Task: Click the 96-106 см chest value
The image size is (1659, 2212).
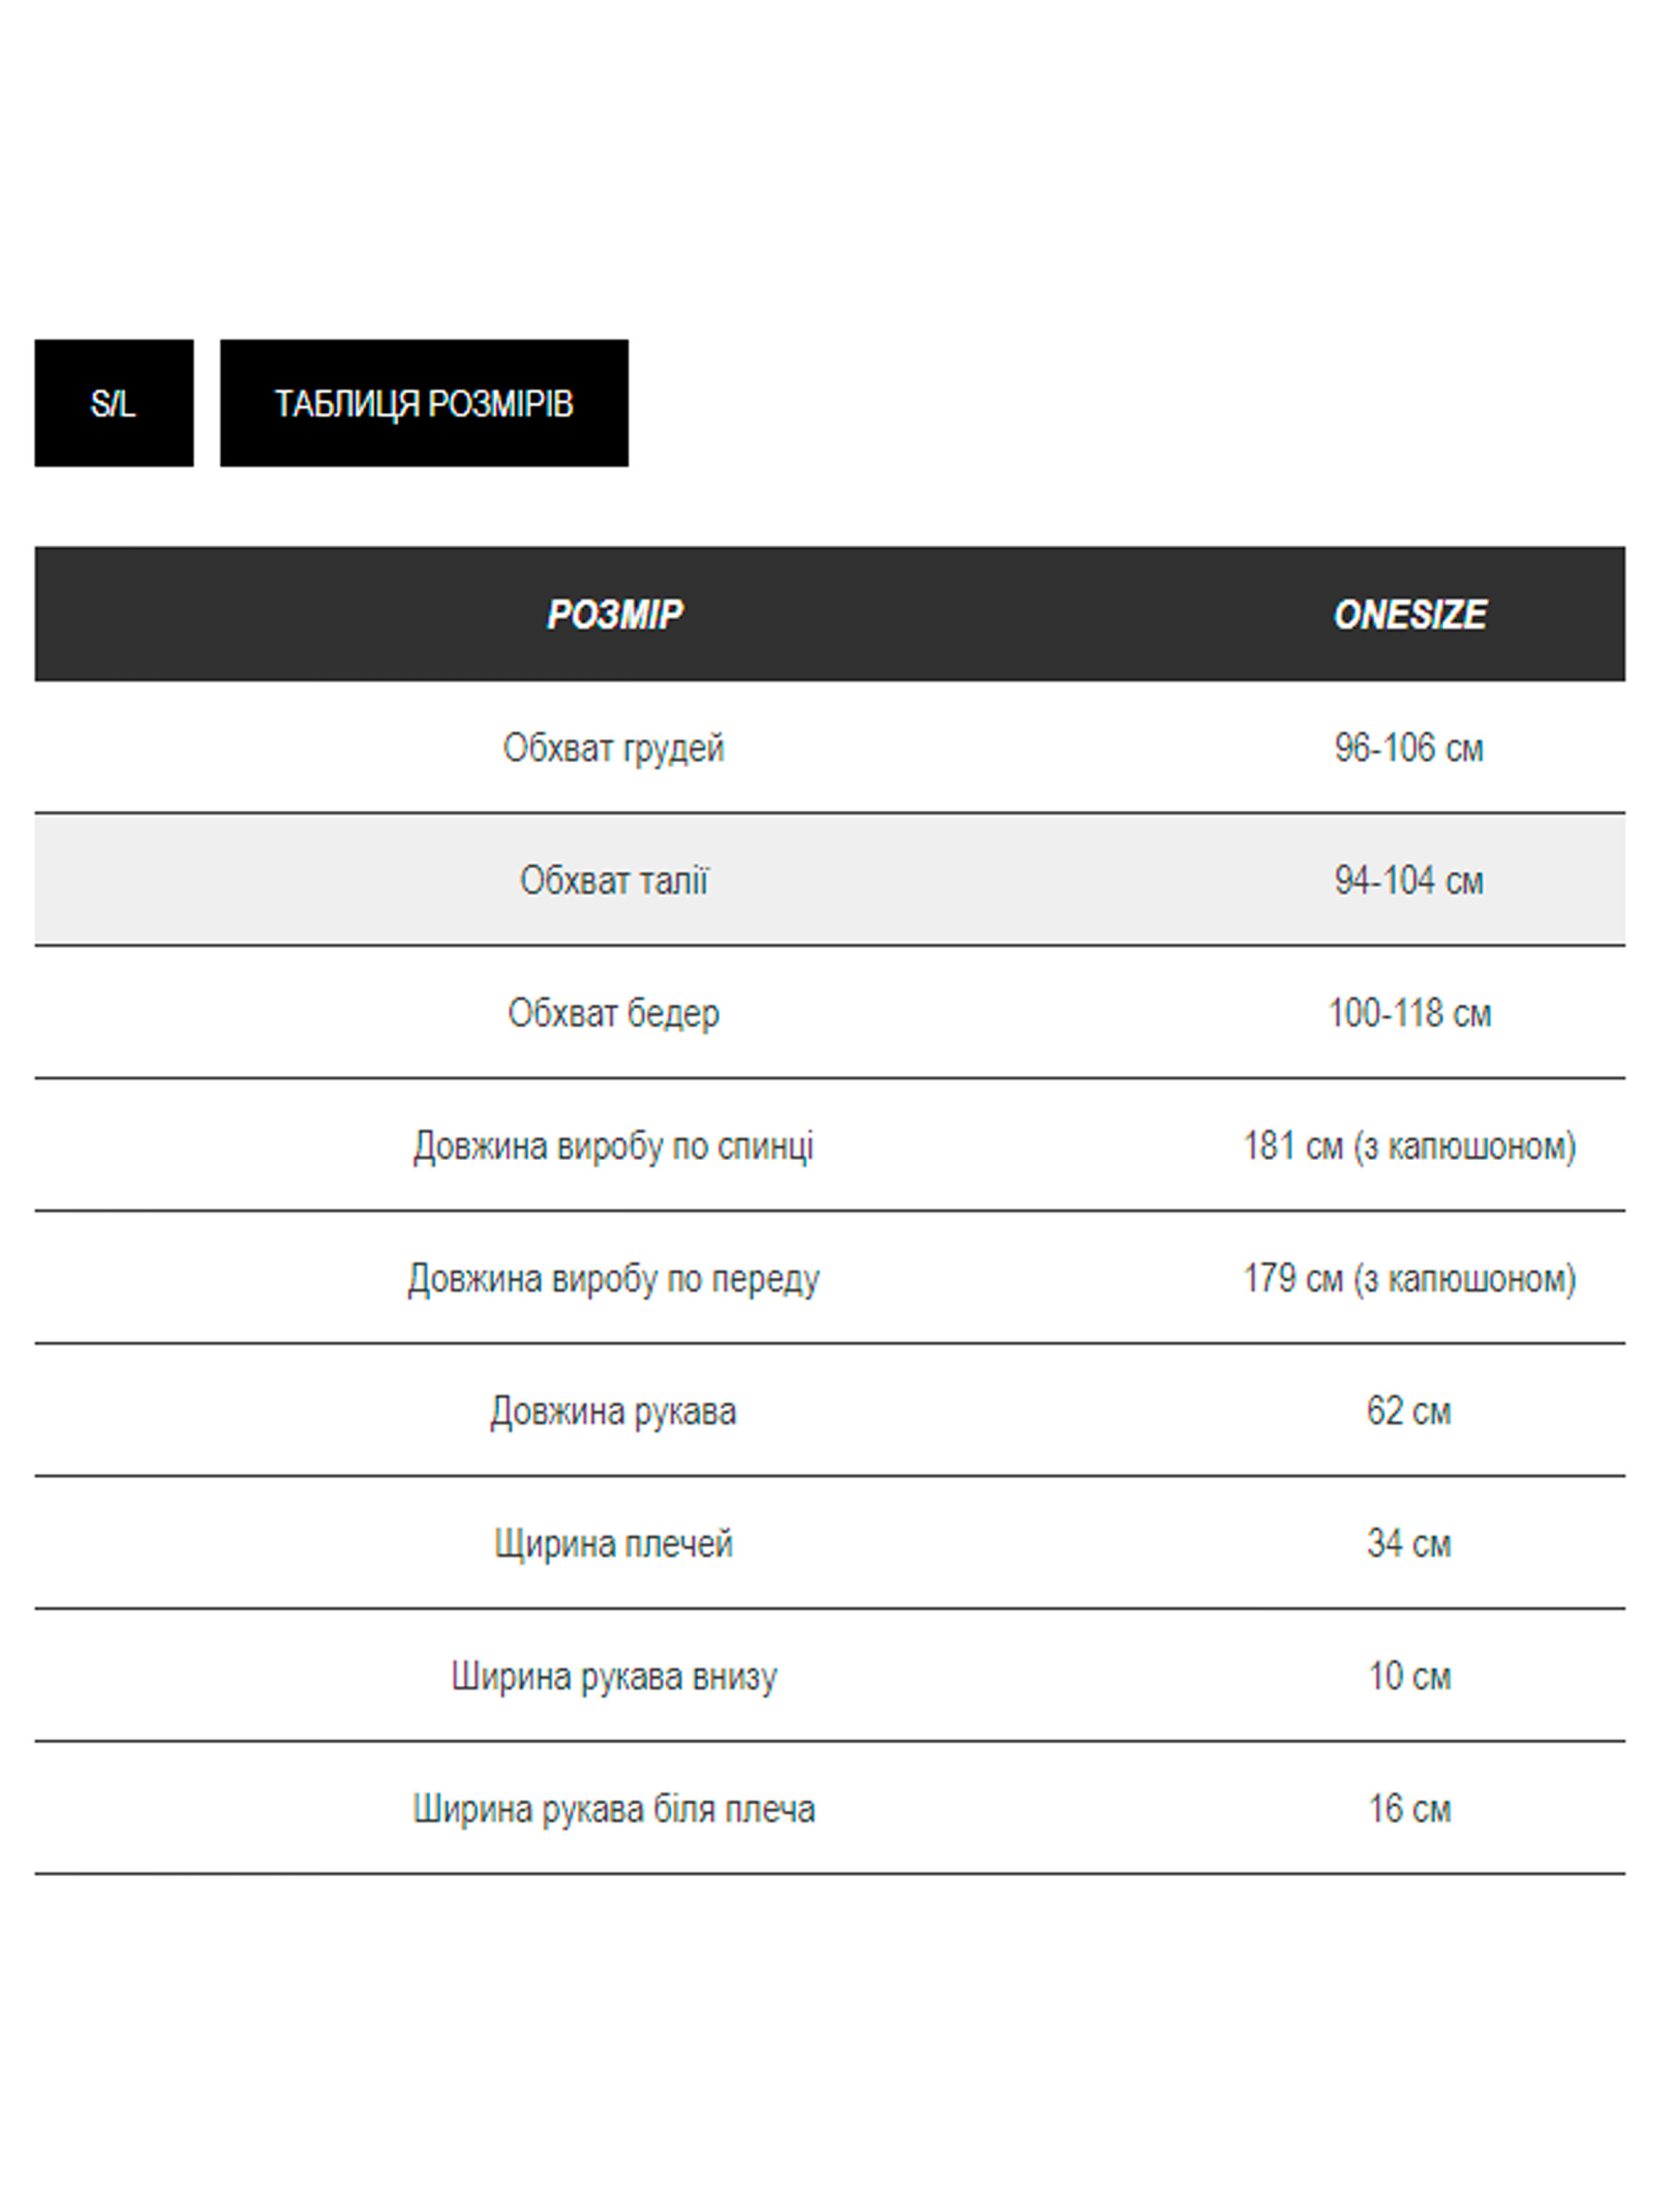Action: pos(1408,748)
